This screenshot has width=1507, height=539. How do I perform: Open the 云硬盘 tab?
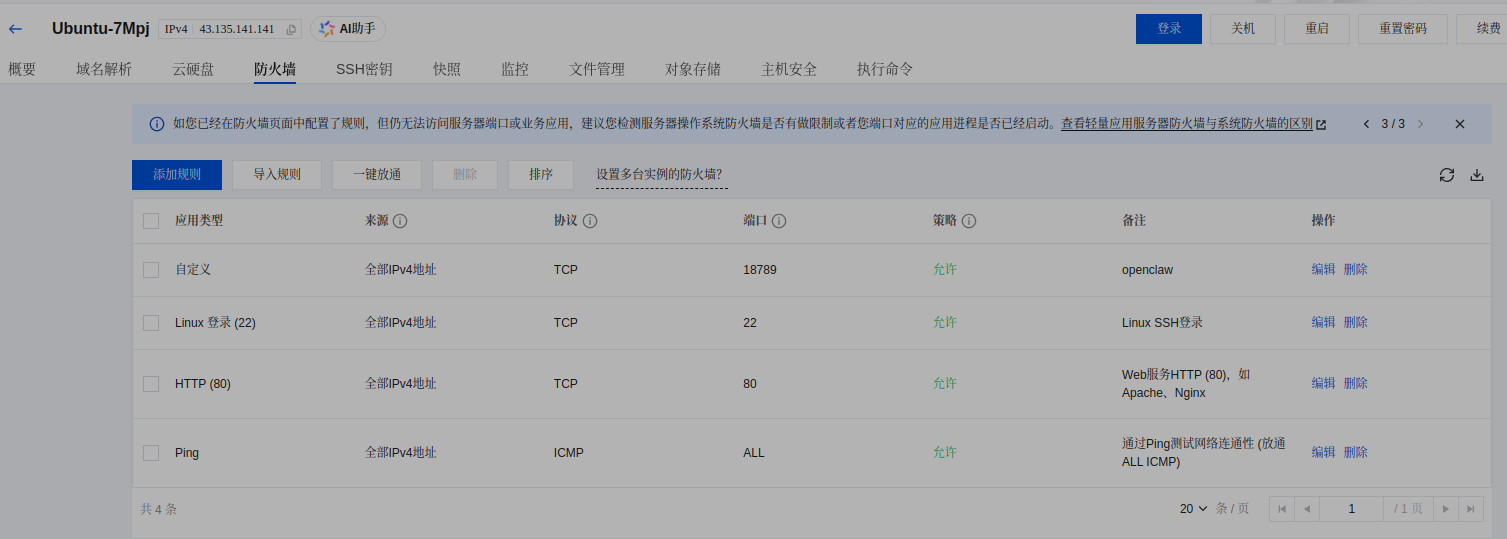pyautogui.click(x=193, y=69)
